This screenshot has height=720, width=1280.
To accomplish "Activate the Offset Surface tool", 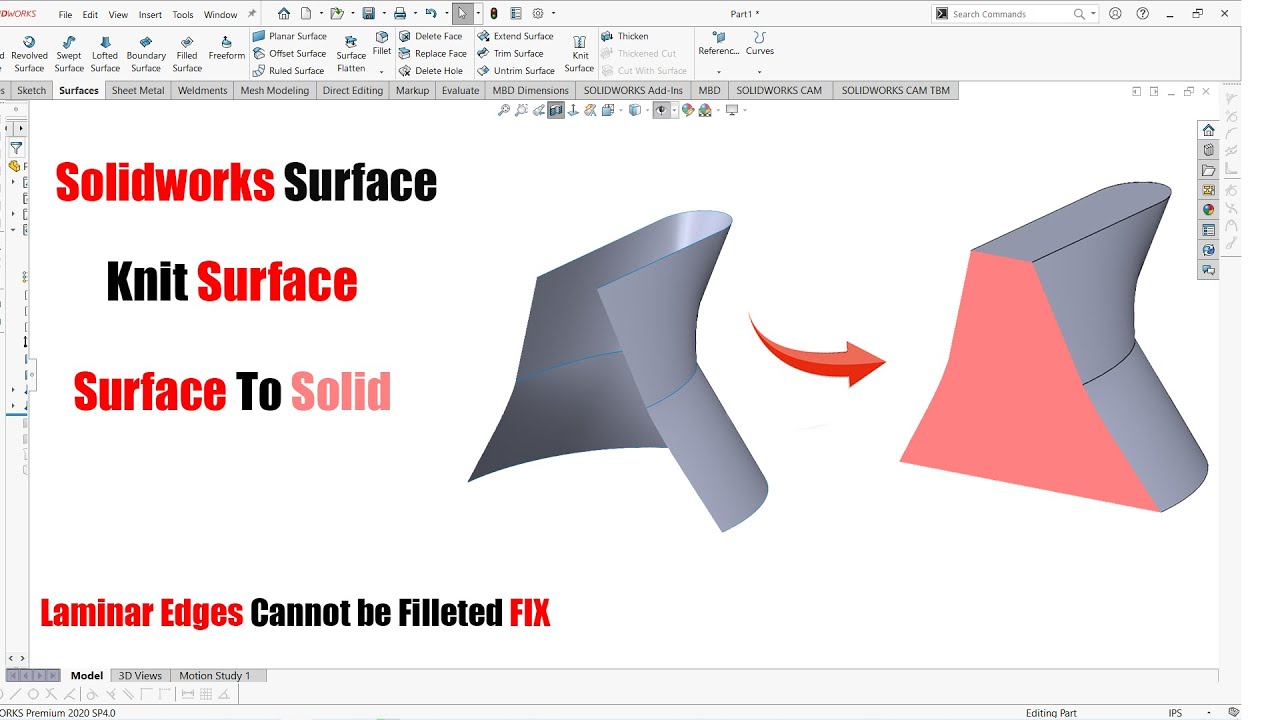I will tap(290, 53).
